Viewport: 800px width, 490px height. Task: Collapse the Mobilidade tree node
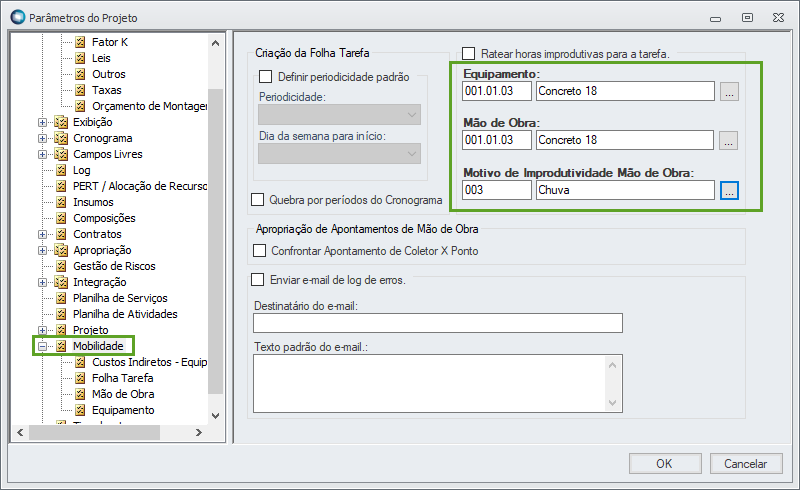pyautogui.click(x=43, y=346)
